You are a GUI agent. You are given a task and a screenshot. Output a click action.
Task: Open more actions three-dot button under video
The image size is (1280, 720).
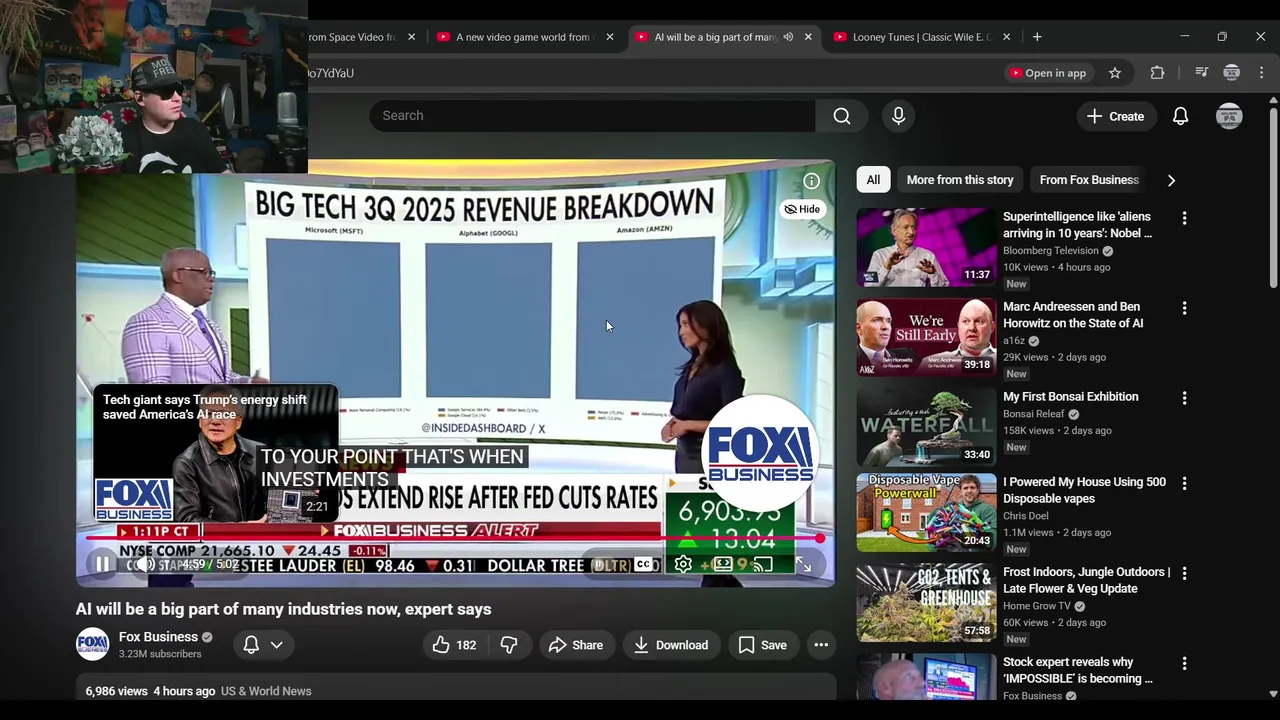pyautogui.click(x=821, y=645)
